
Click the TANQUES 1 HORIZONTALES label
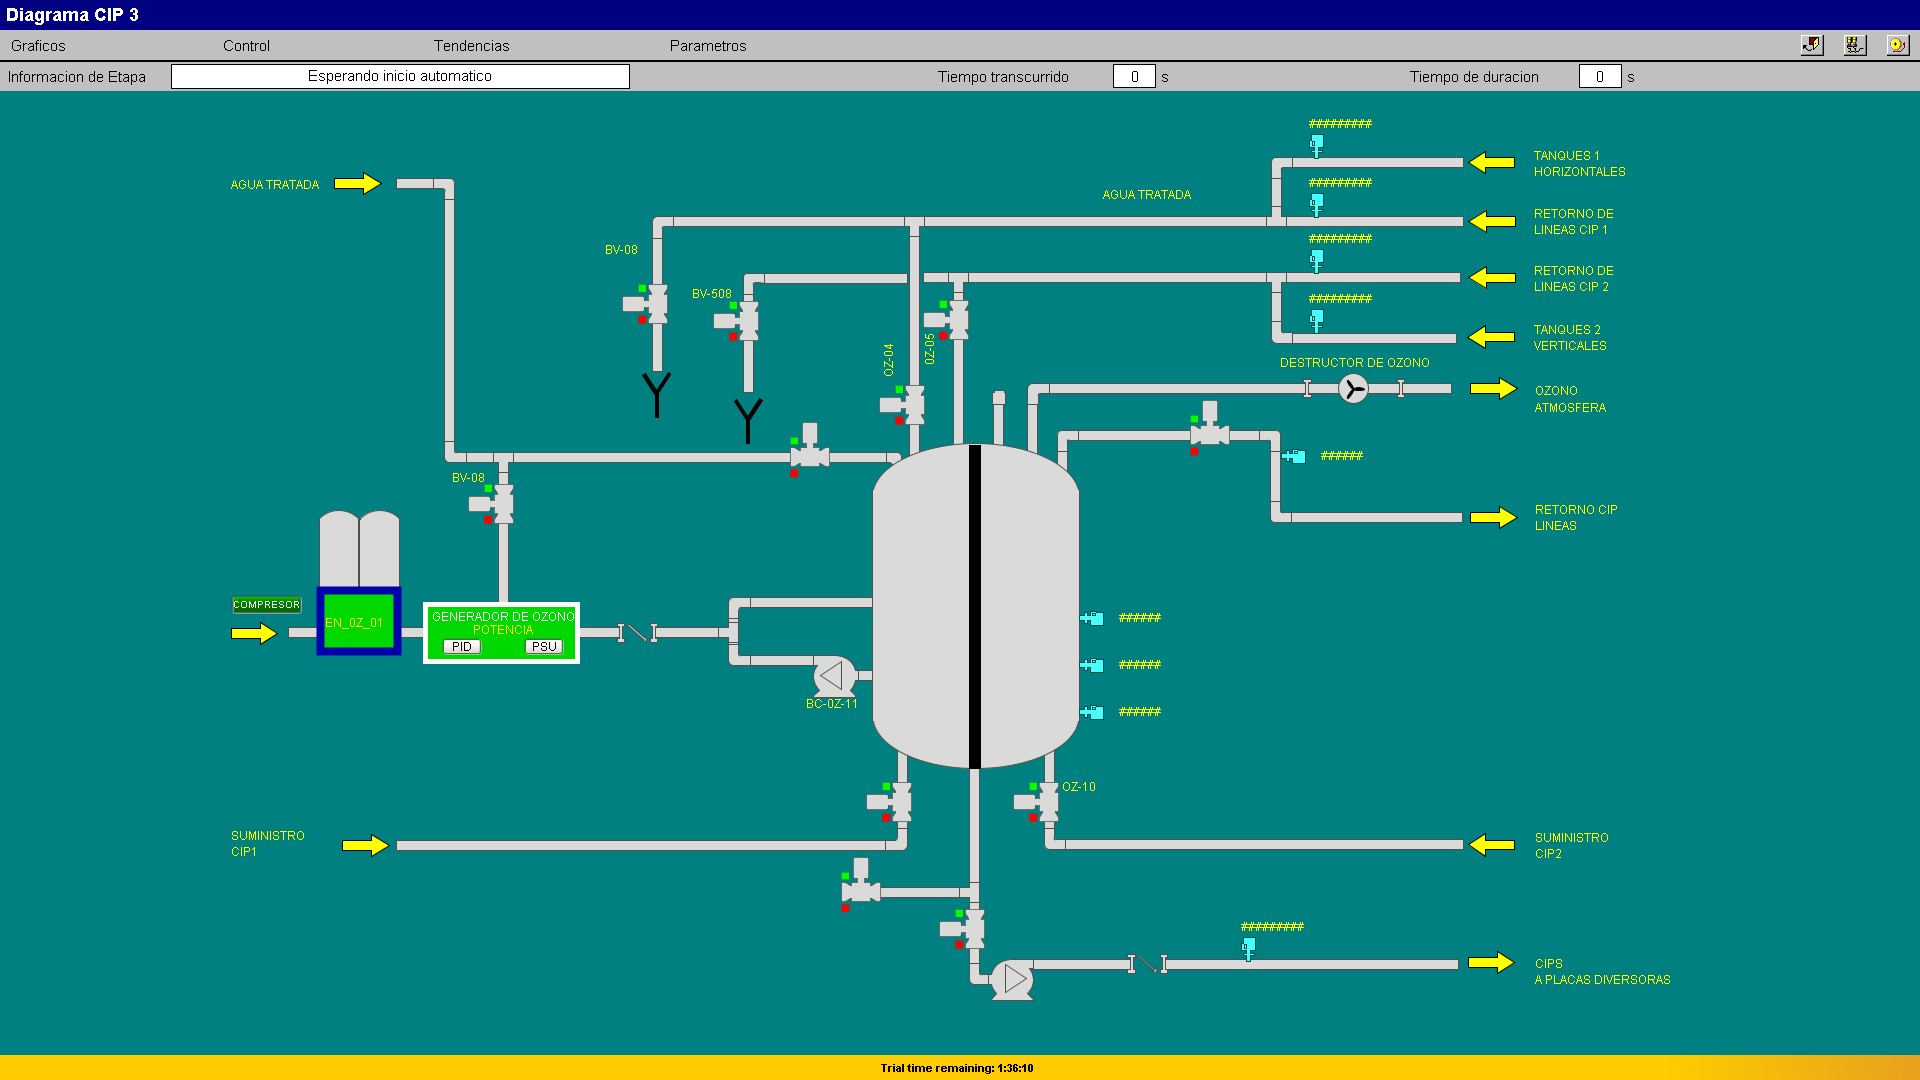point(1579,164)
